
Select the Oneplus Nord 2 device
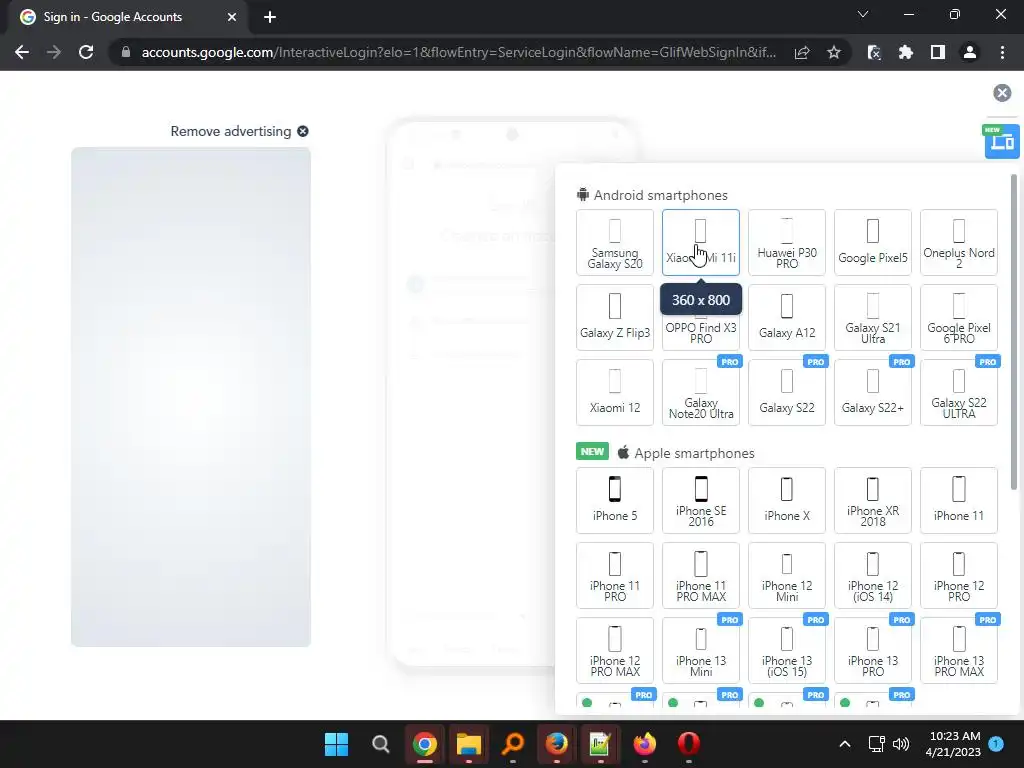[959, 242]
